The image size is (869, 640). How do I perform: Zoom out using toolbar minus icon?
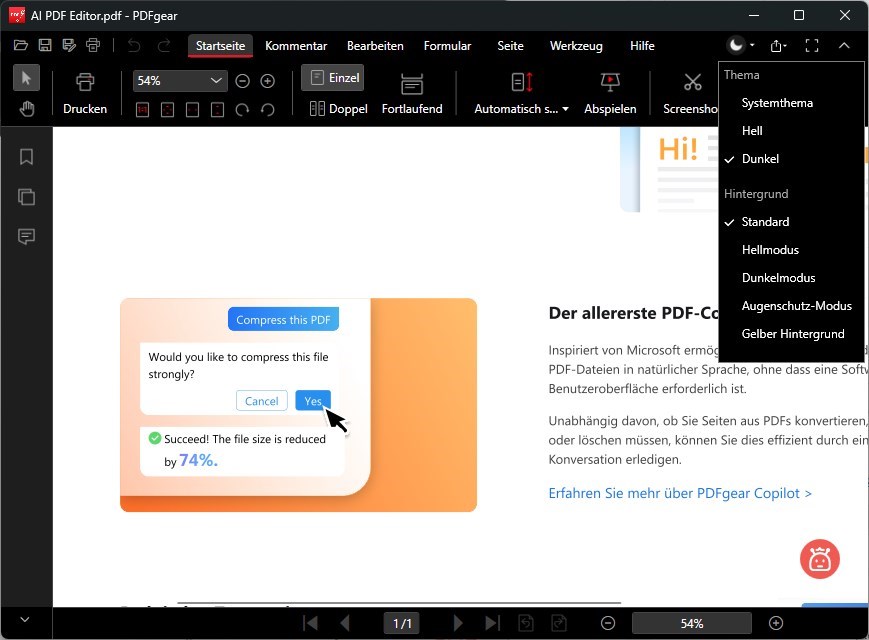tap(242, 81)
